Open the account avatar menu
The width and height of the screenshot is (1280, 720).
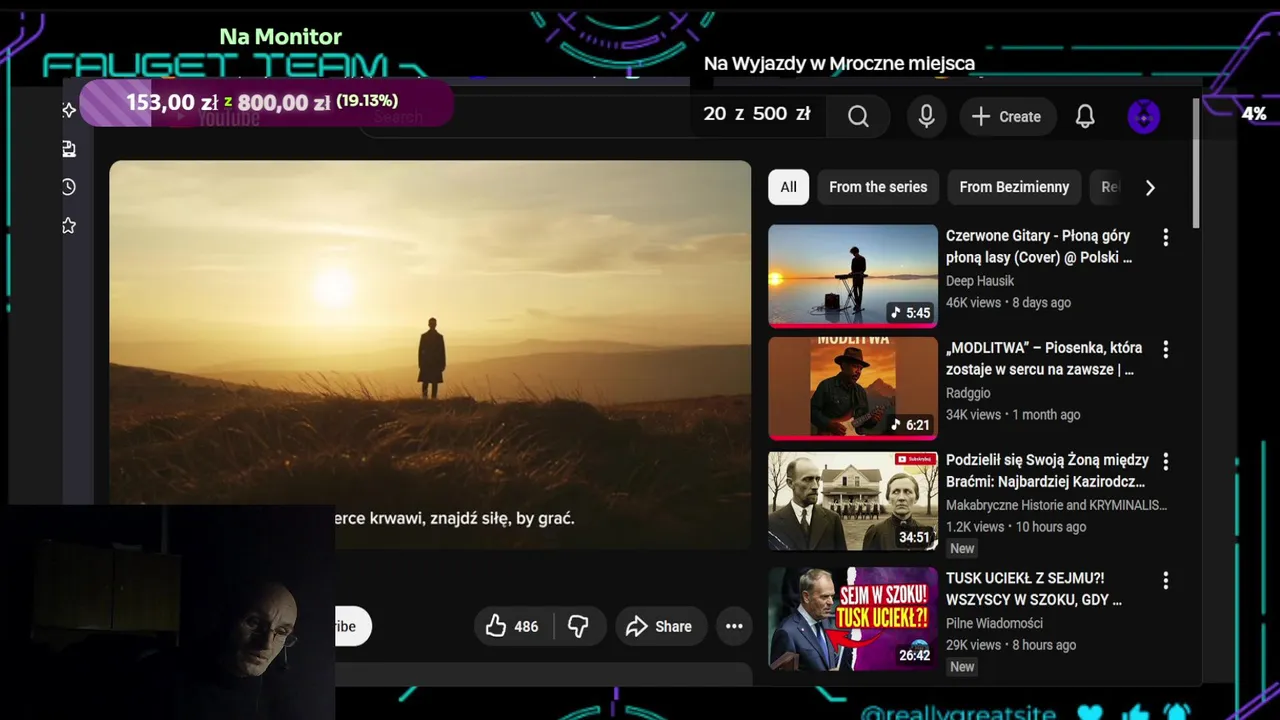click(1144, 117)
